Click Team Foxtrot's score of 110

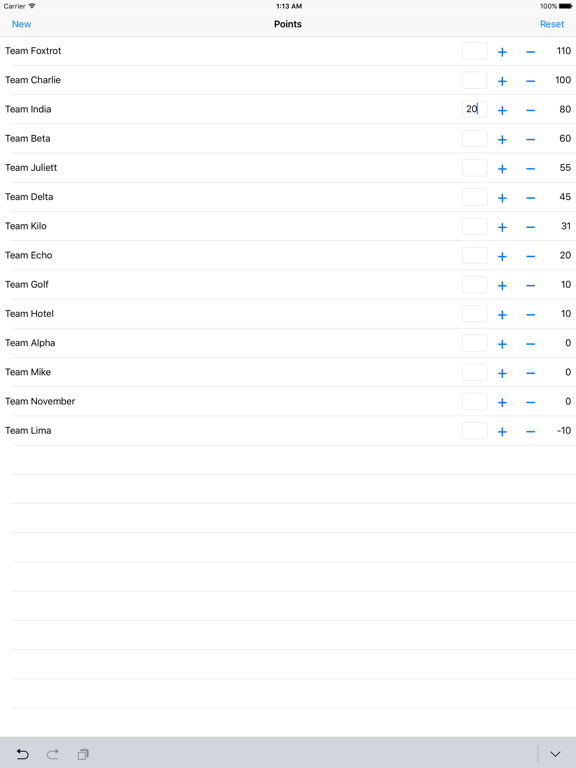point(564,51)
